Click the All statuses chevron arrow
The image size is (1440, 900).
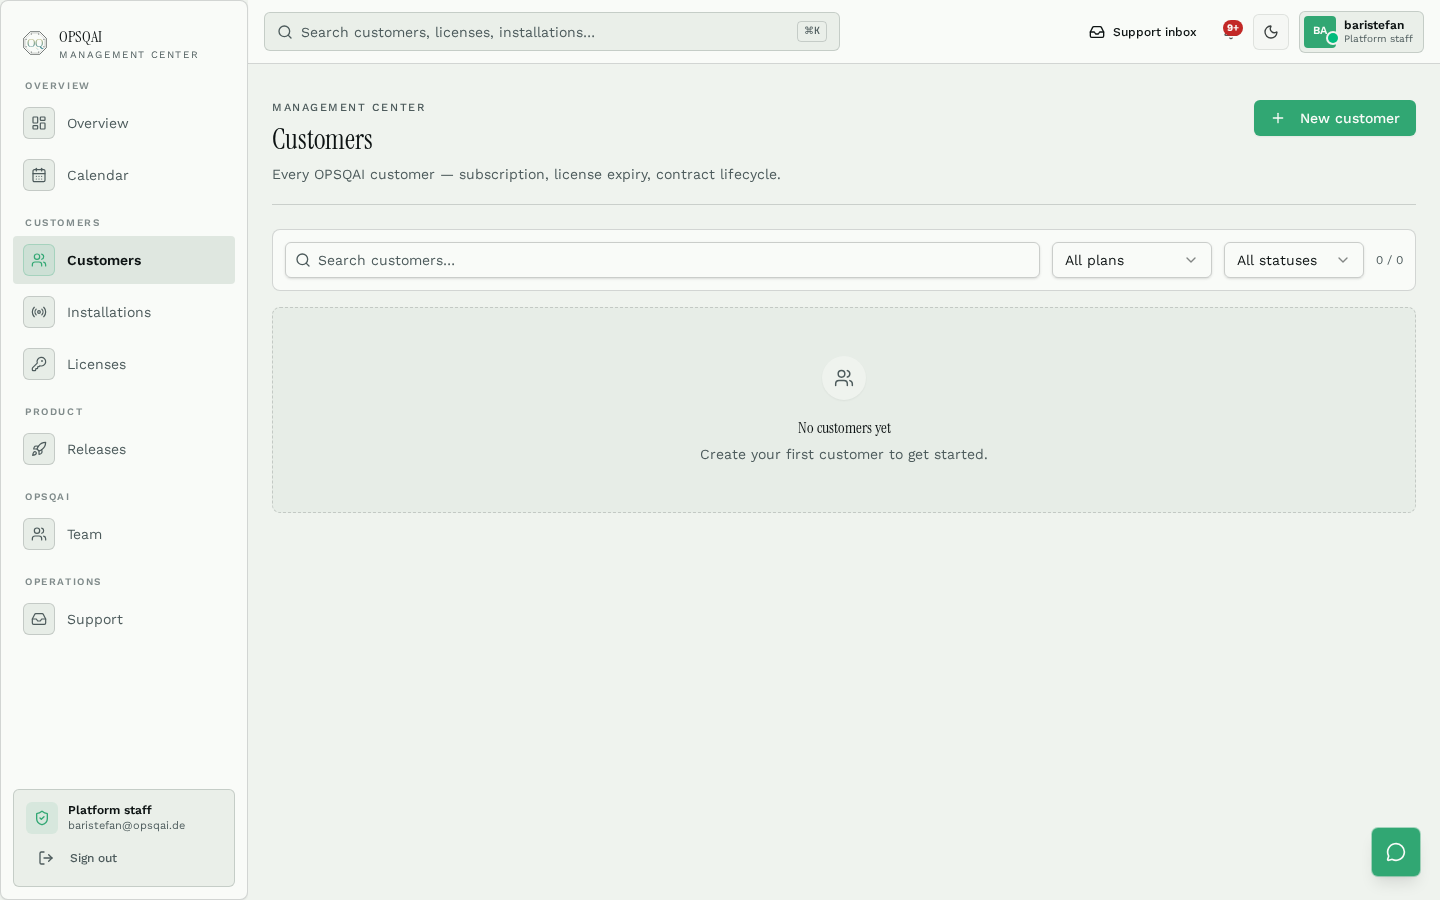tap(1343, 260)
